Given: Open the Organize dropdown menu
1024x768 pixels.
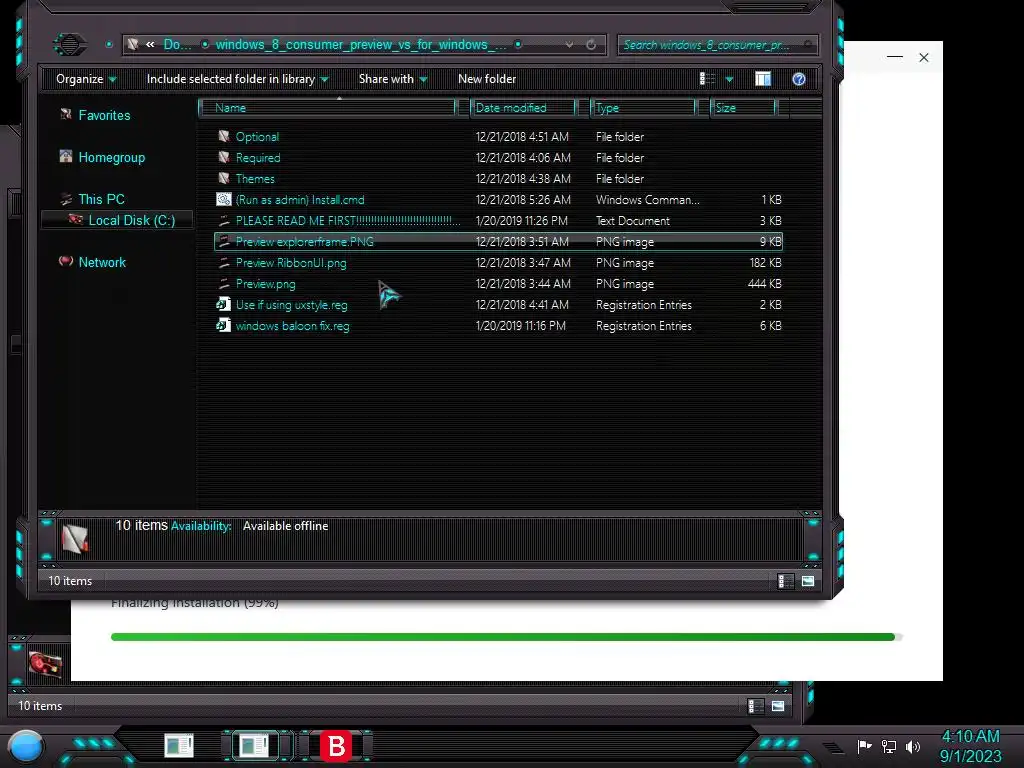Looking at the screenshot, I should pos(86,79).
